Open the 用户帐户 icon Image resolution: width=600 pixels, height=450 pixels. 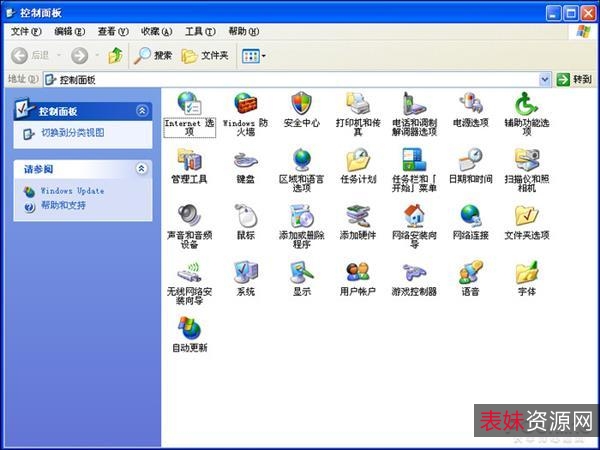358,272
